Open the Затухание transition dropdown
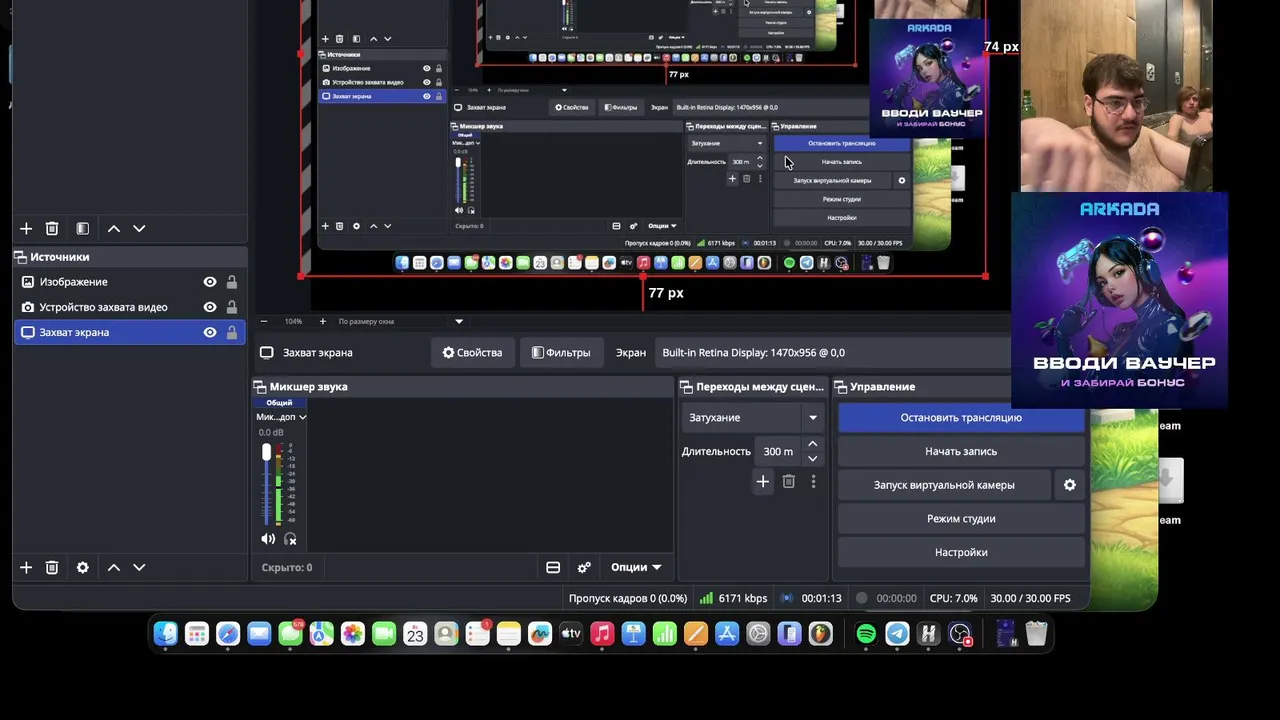The width and height of the screenshot is (1280, 720). click(x=753, y=418)
